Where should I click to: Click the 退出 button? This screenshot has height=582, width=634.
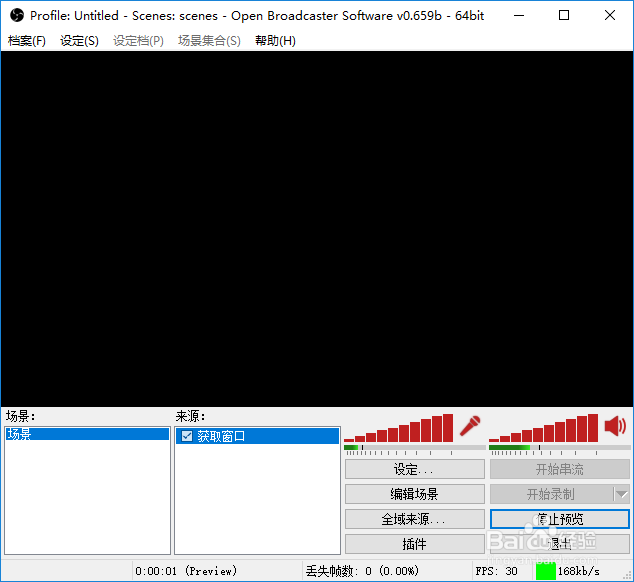(x=560, y=544)
